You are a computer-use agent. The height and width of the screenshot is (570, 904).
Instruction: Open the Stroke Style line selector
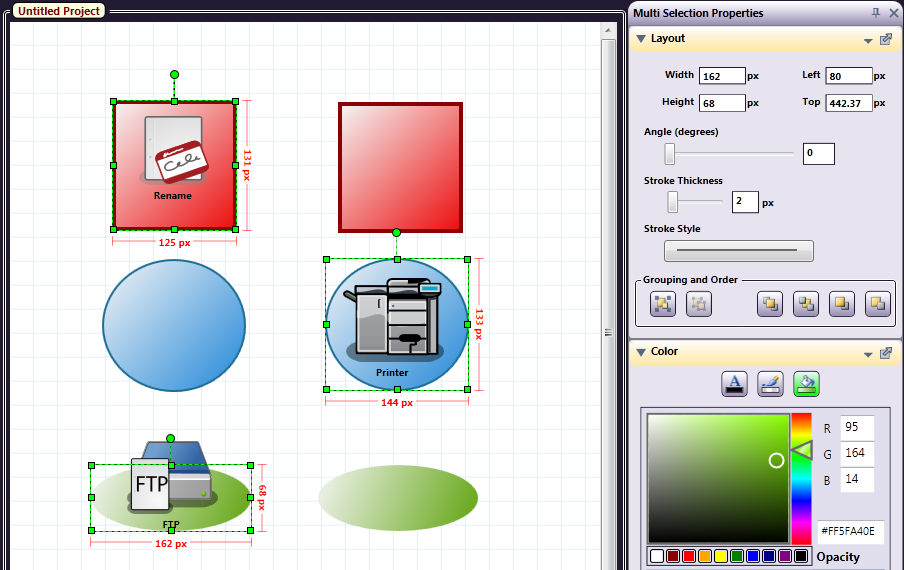(x=739, y=251)
